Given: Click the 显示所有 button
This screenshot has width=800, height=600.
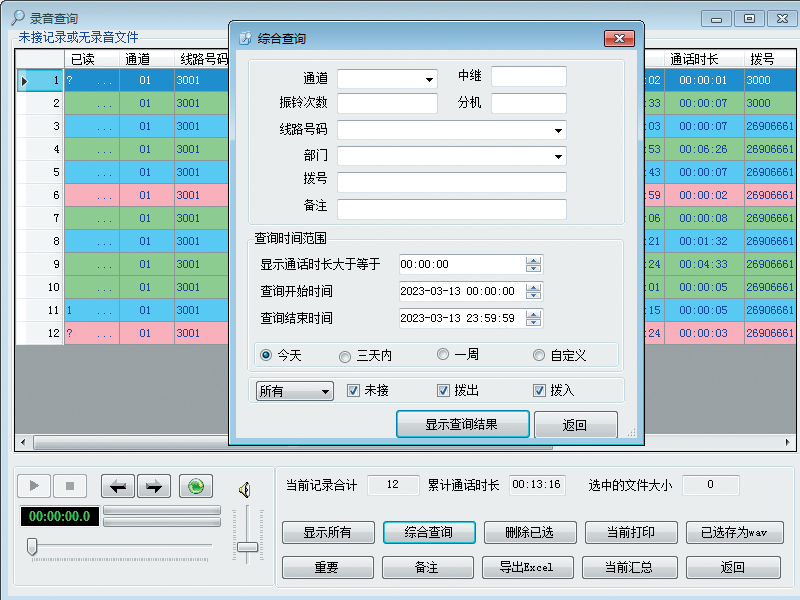Looking at the screenshot, I should click(x=328, y=532).
